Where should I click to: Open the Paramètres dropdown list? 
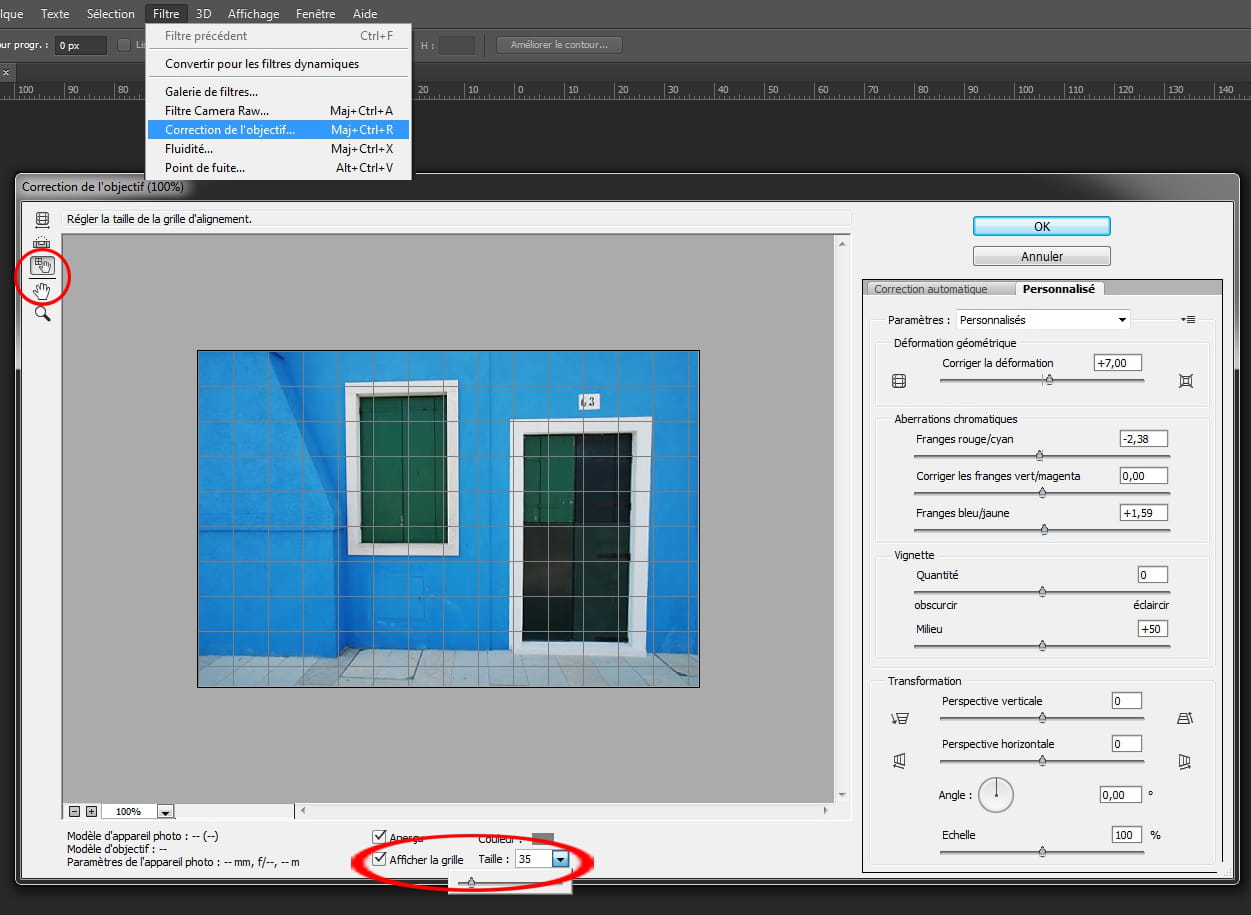pyautogui.click(x=1042, y=320)
